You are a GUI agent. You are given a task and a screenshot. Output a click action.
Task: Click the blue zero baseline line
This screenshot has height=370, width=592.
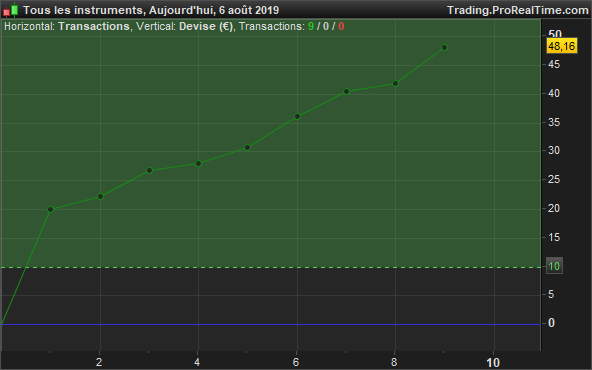point(270,324)
